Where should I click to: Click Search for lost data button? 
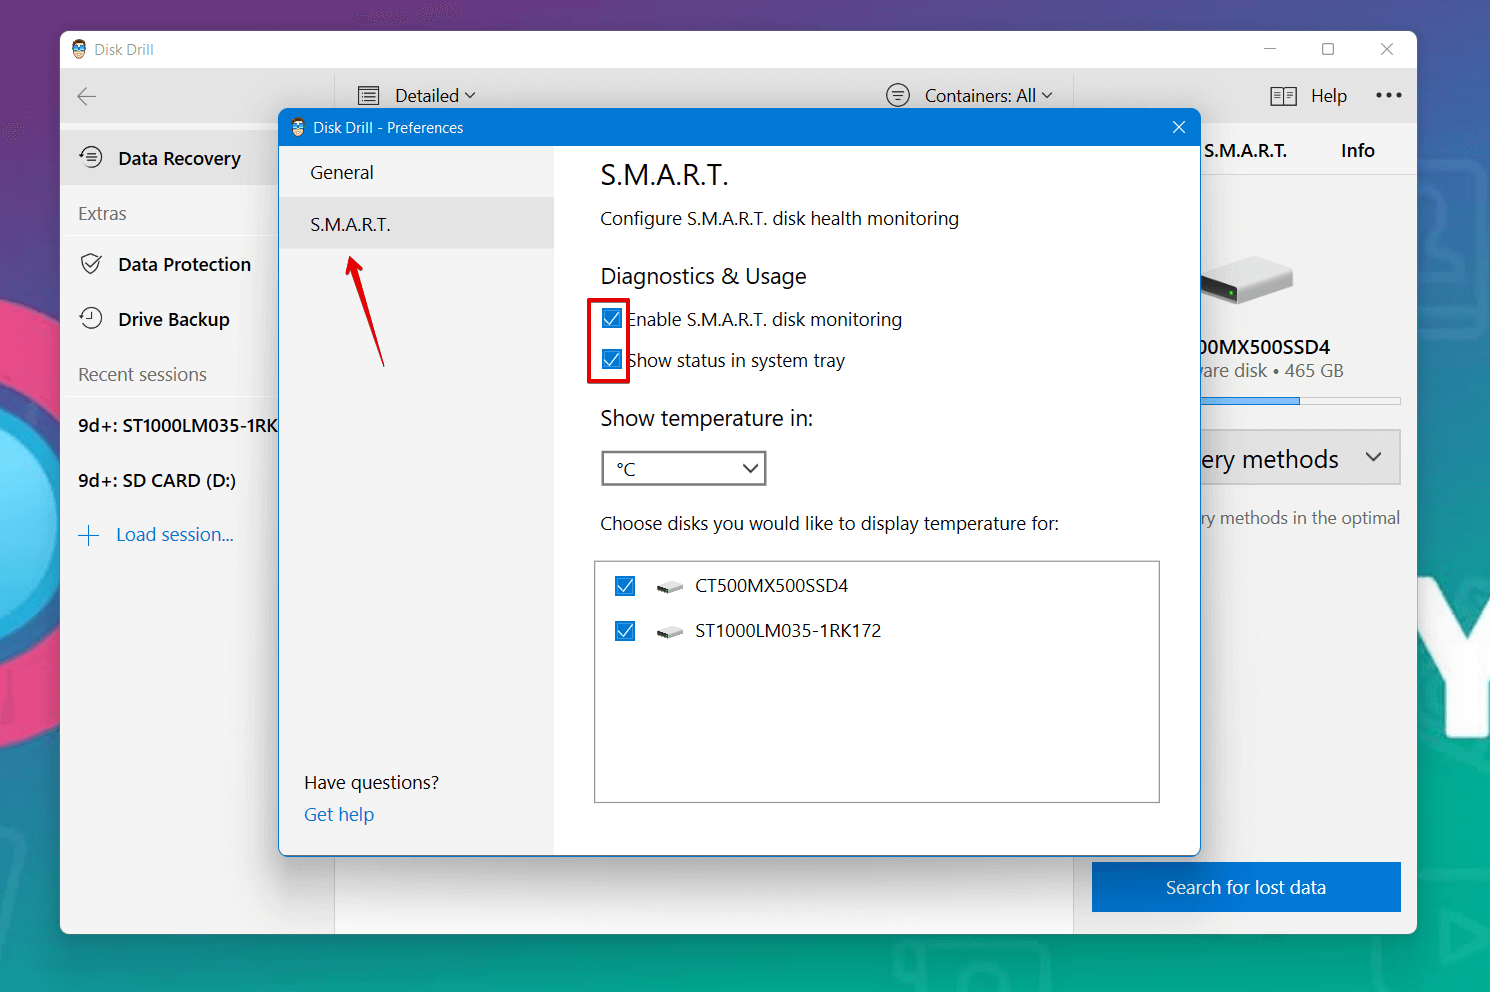[x=1246, y=887]
